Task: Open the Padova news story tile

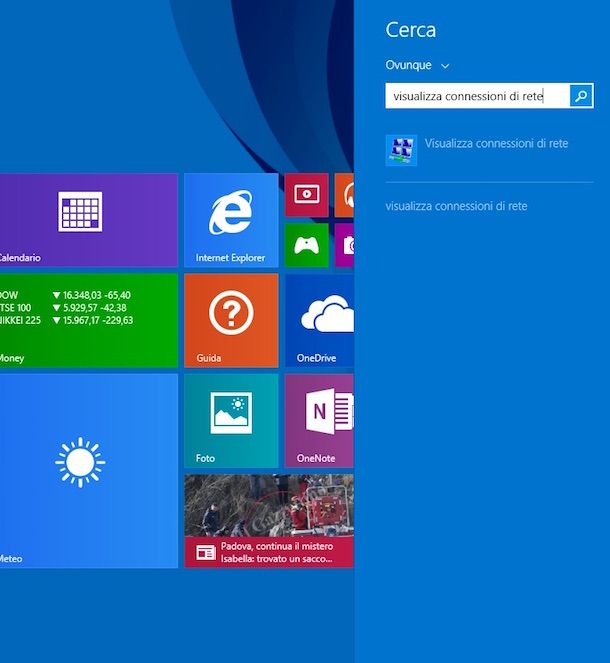Action: (269, 521)
